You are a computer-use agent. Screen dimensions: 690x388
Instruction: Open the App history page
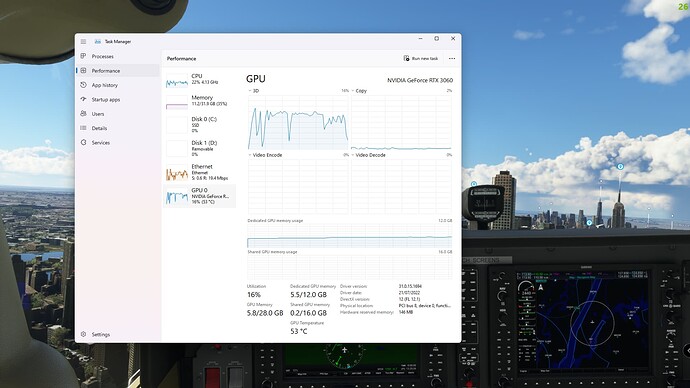(117, 85)
